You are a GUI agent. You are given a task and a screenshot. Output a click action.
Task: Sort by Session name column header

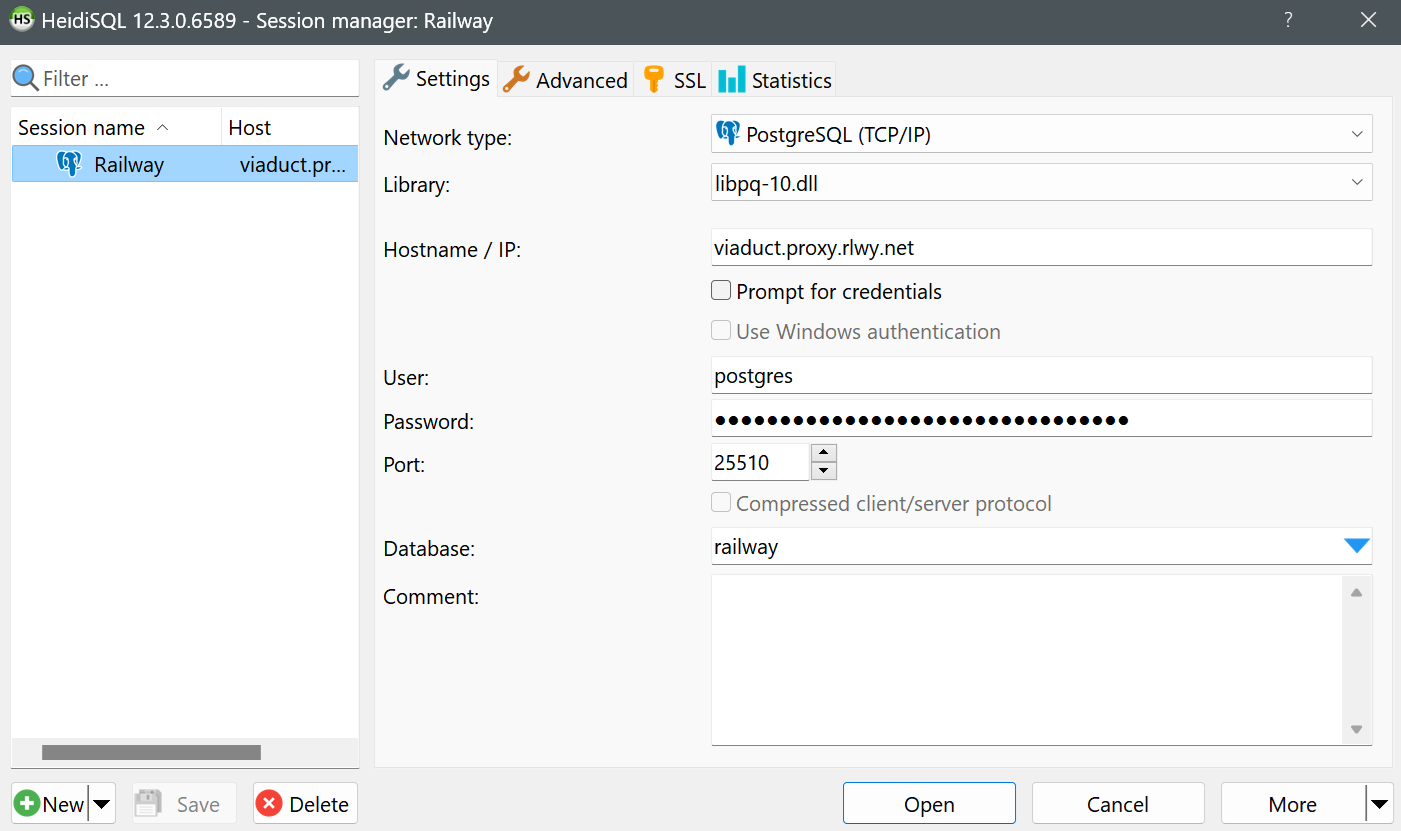tap(116, 127)
